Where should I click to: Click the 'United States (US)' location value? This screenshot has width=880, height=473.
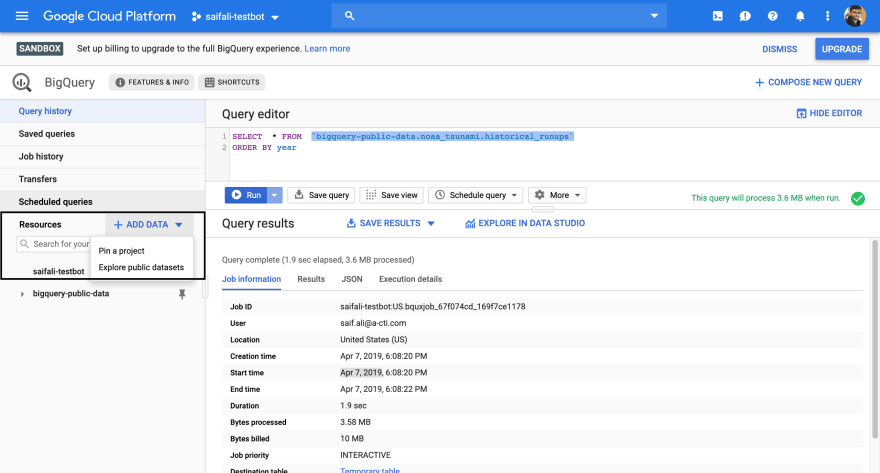click(374, 339)
